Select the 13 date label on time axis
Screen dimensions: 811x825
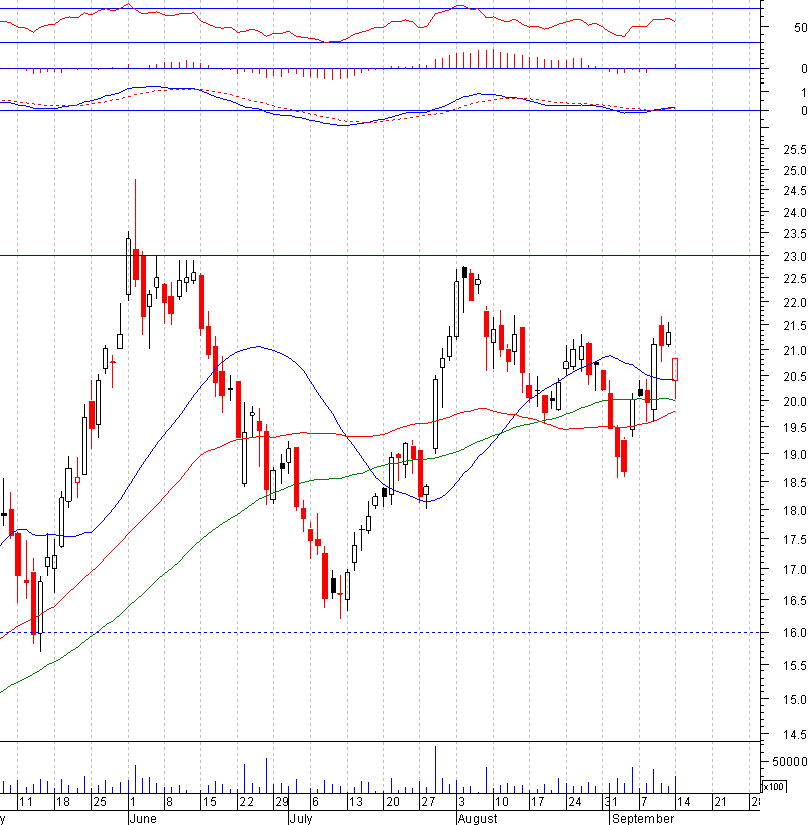tap(356, 802)
